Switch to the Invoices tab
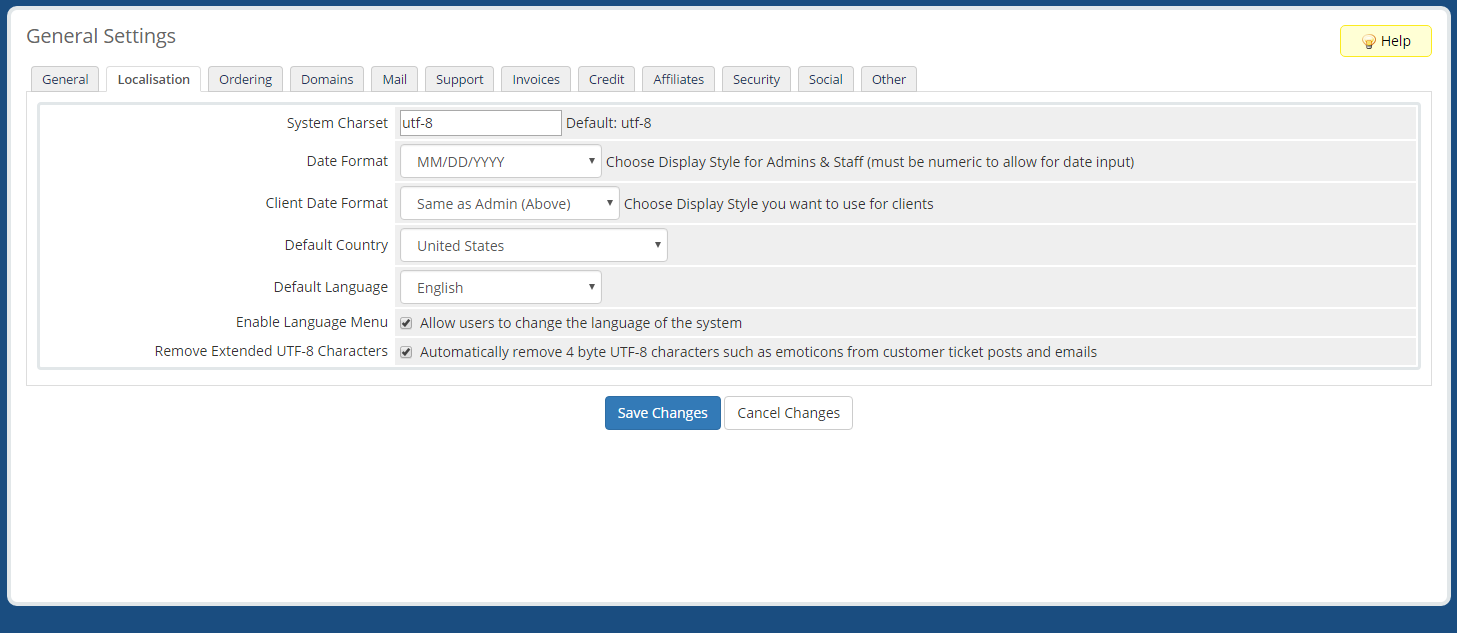 (536, 80)
